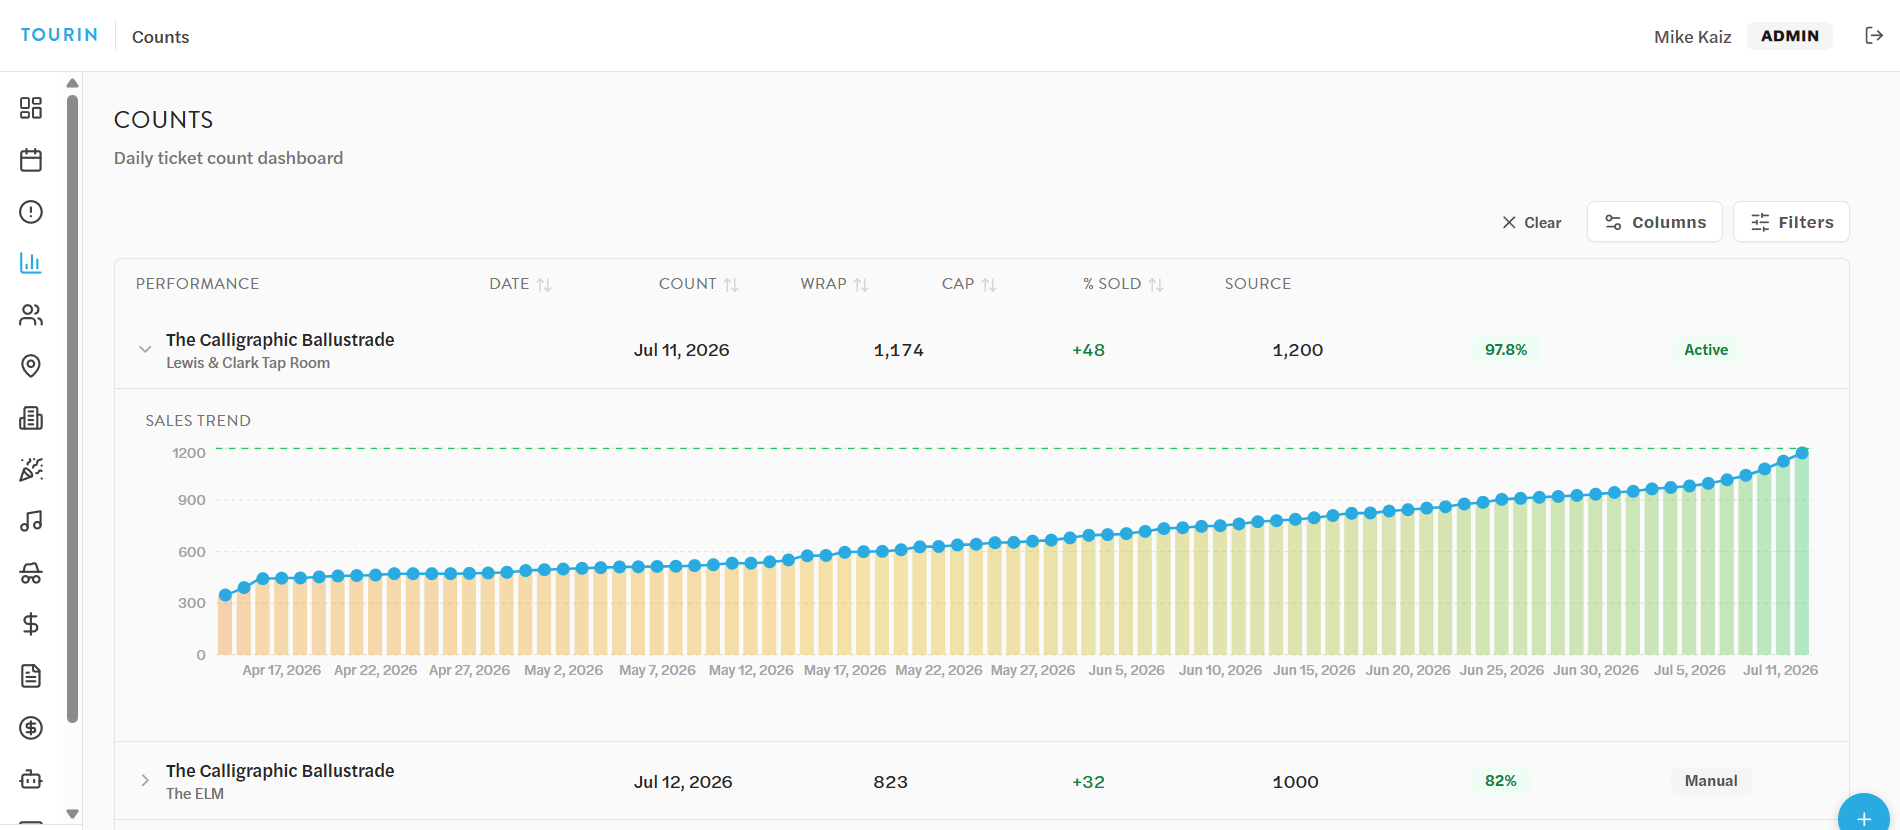1900x830 pixels.
Task: Open the document file icon in sidebar
Action: tap(31, 676)
